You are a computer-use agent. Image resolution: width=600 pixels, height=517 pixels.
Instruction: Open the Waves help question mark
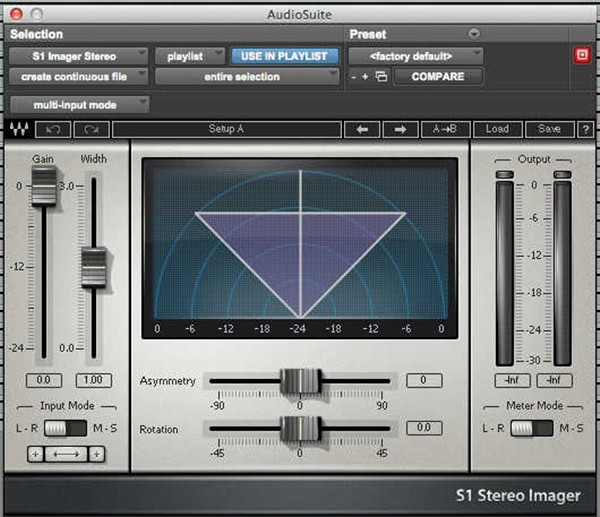point(585,129)
